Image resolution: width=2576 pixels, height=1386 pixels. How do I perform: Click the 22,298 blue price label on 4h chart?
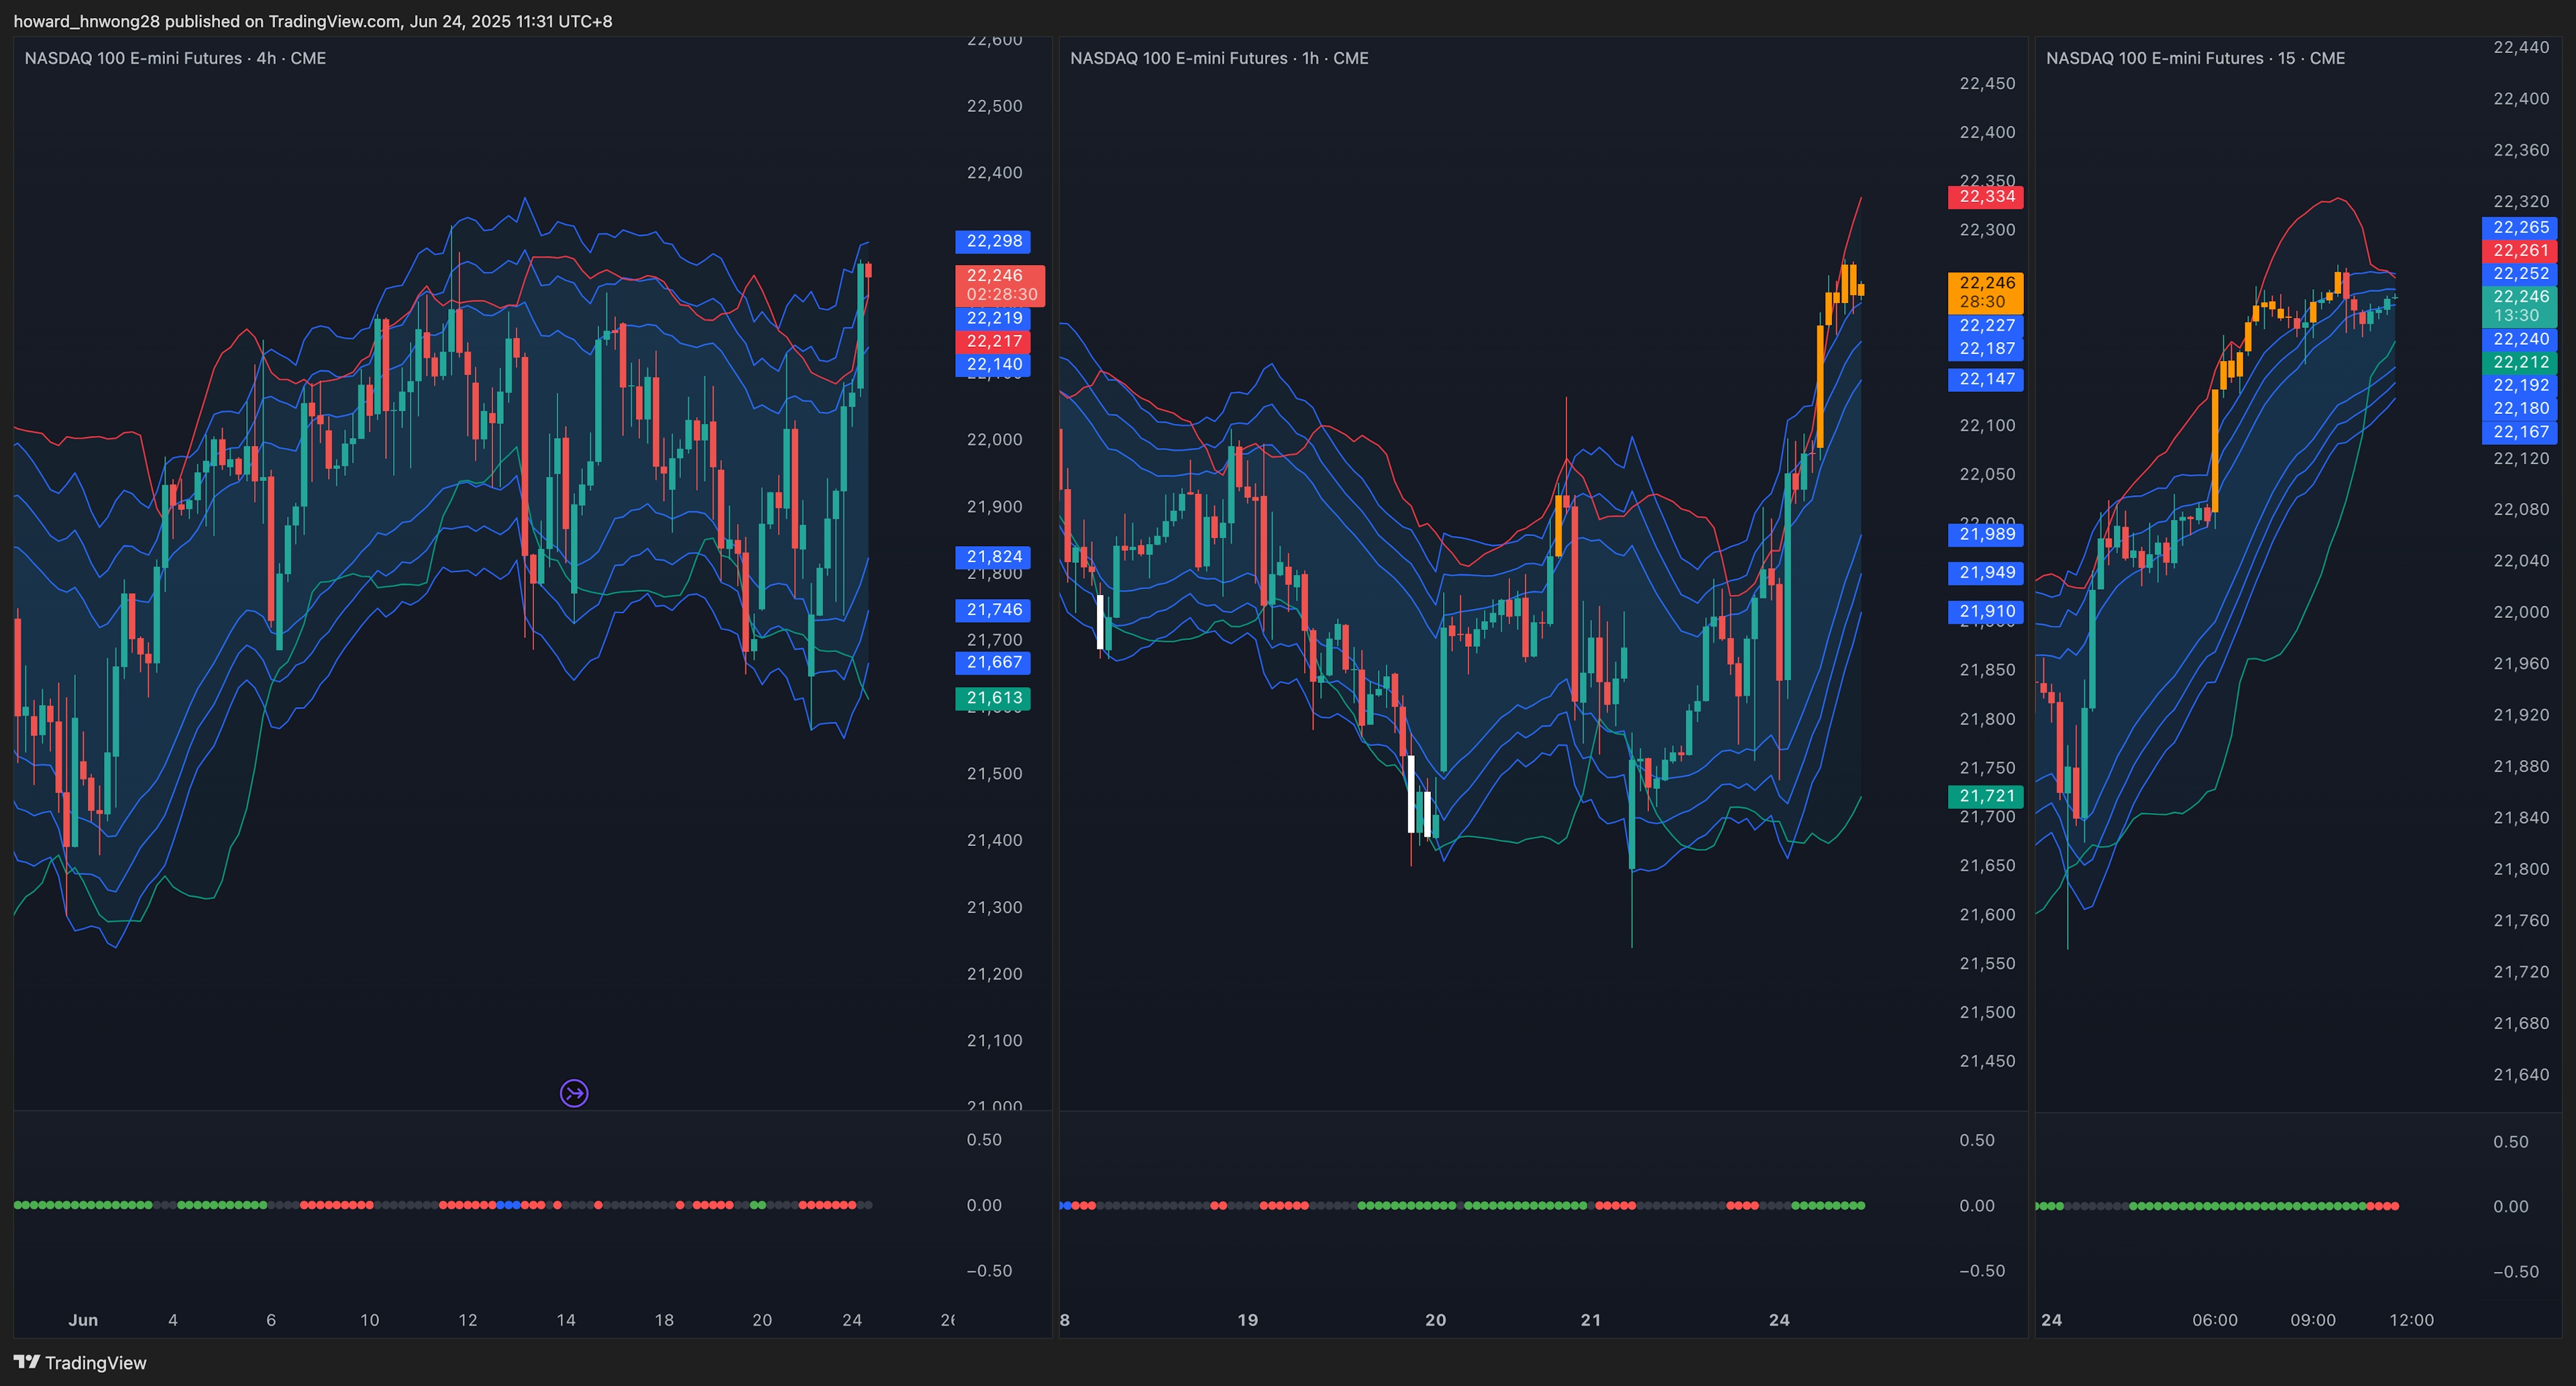[x=993, y=241]
